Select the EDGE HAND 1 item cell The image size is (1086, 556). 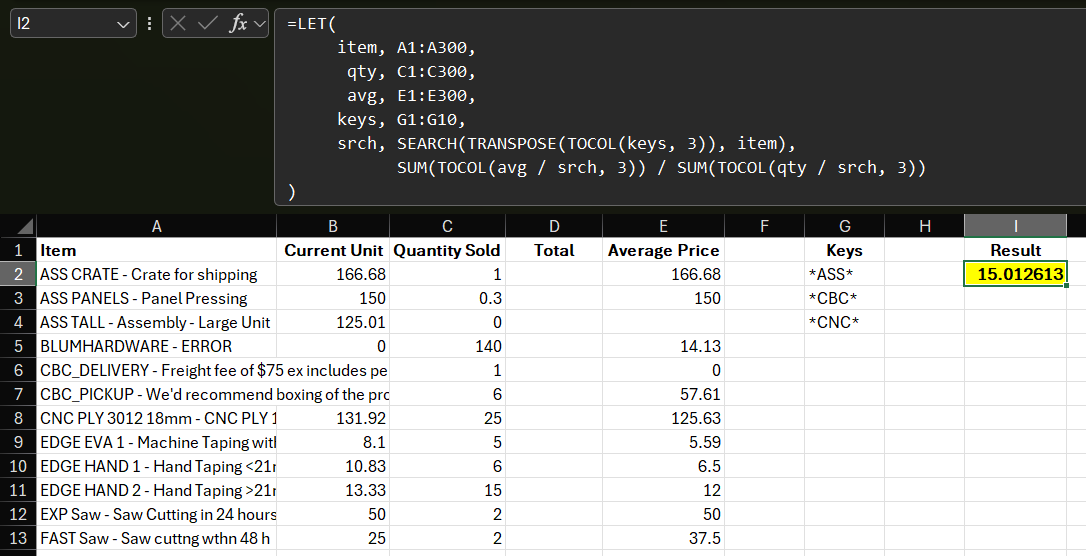pyautogui.click(x=157, y=466)
